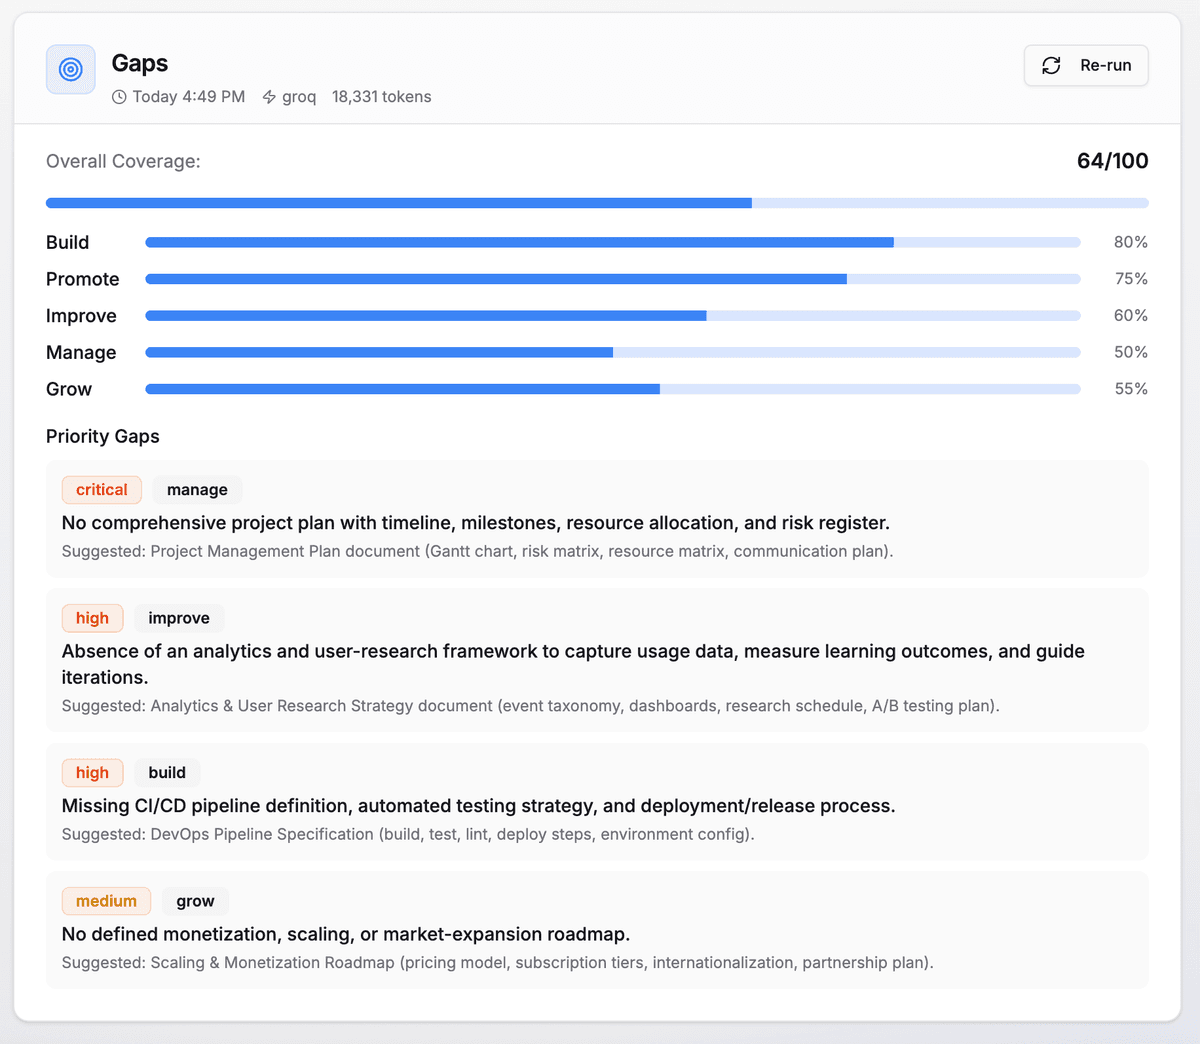Click the critical severity badge
The image size is (1200, 1044).
click(x=101, y=489)
